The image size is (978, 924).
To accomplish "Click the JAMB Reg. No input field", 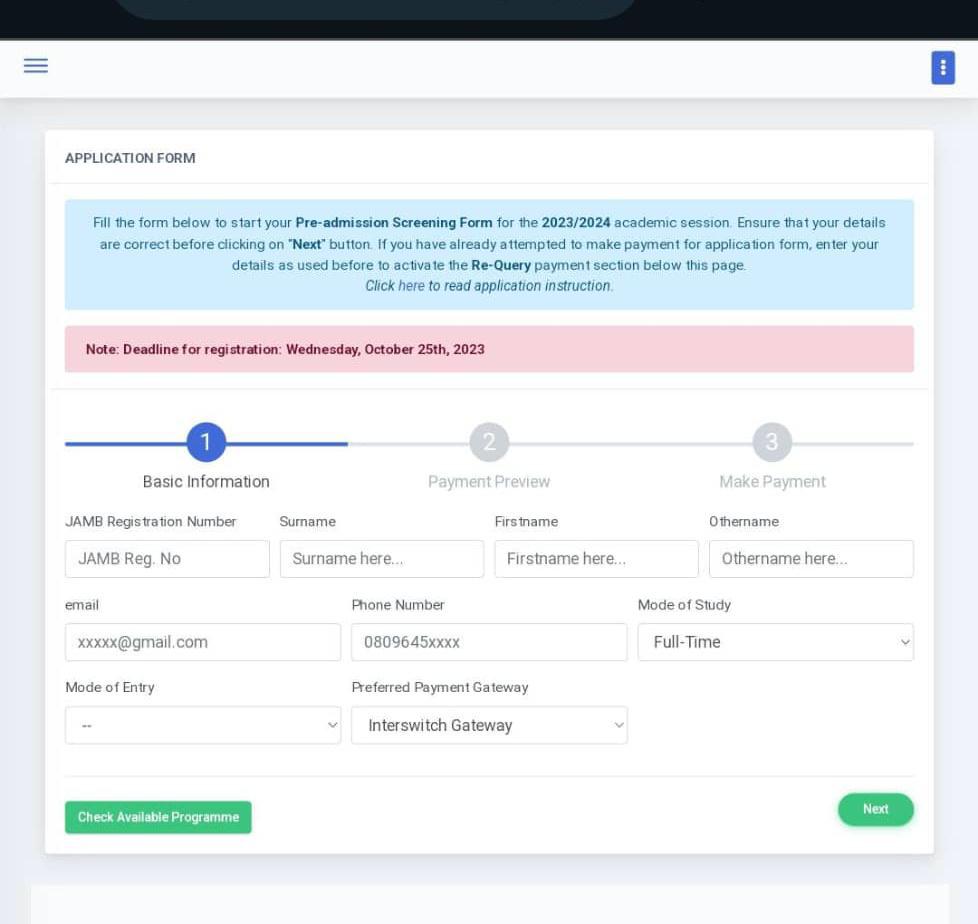I will point(167,559).
